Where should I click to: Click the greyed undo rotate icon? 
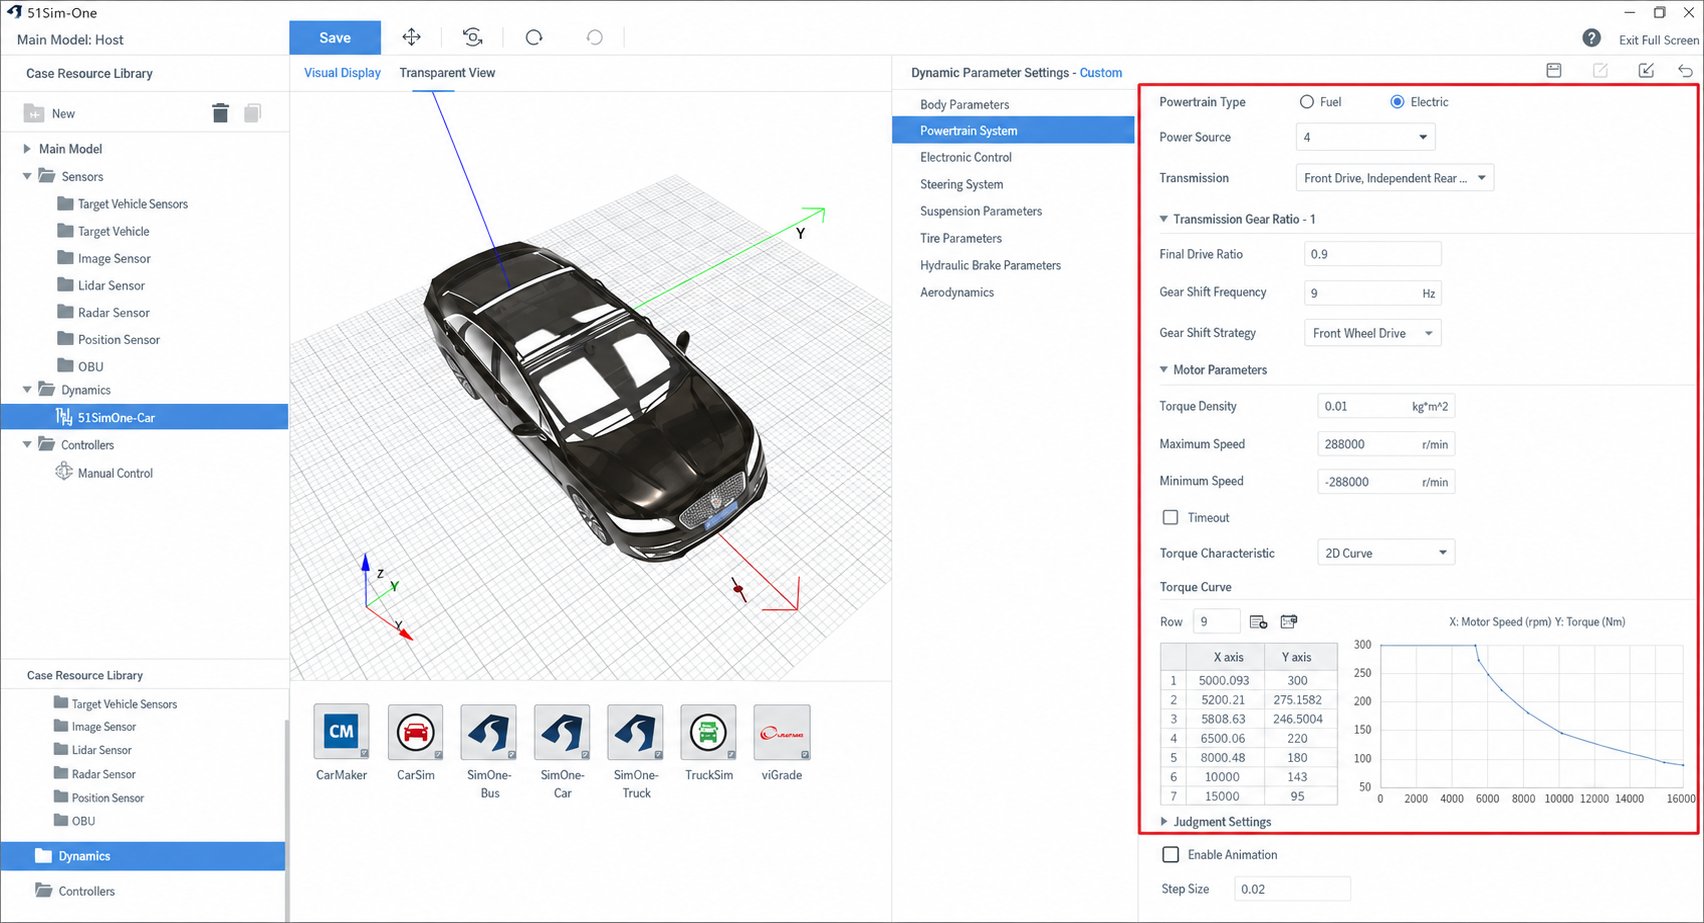pos(595,37)
